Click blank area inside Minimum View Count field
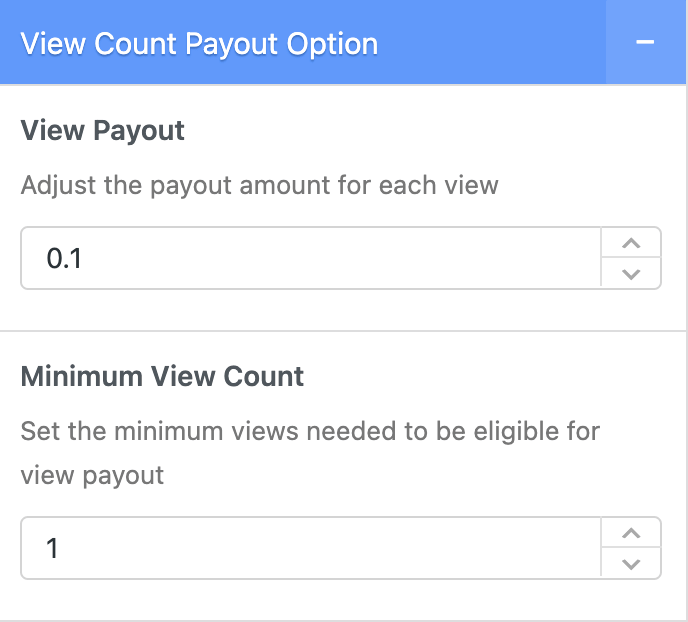Viewport: 688px width, 622px height. [350, 548]
